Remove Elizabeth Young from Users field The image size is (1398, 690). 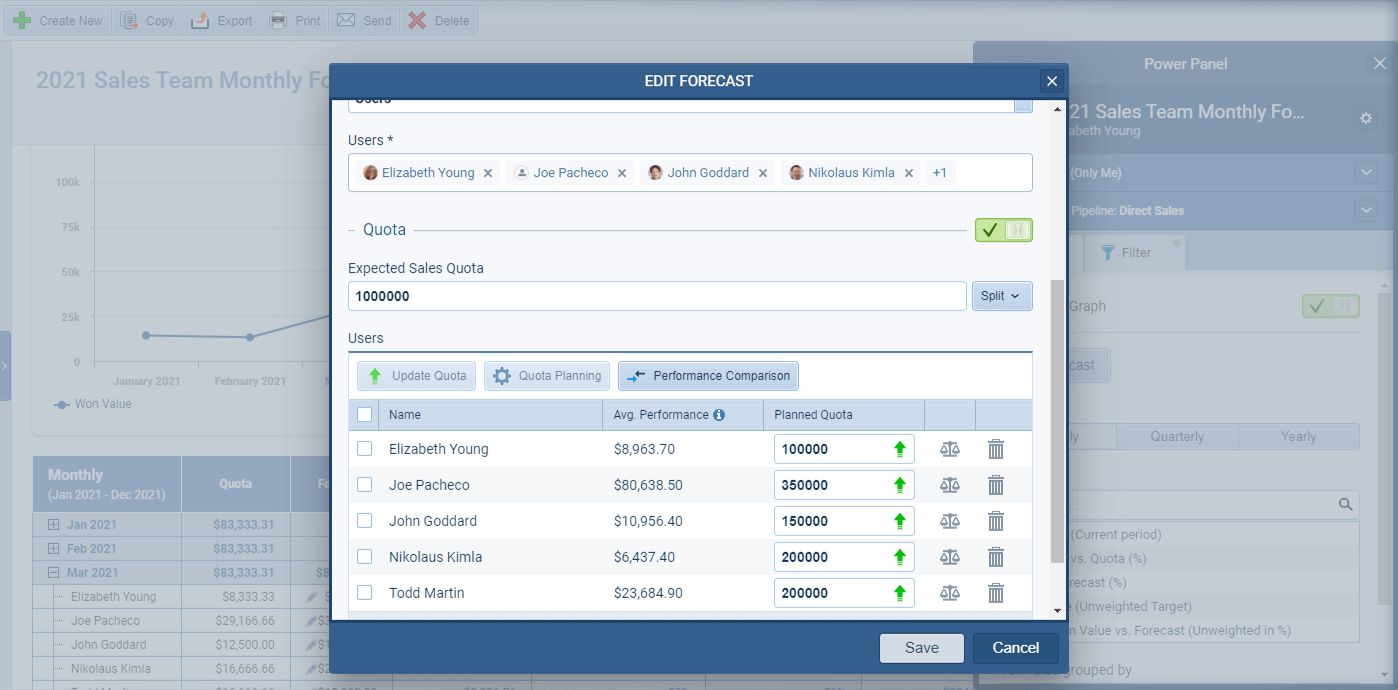tap(488, 173)
